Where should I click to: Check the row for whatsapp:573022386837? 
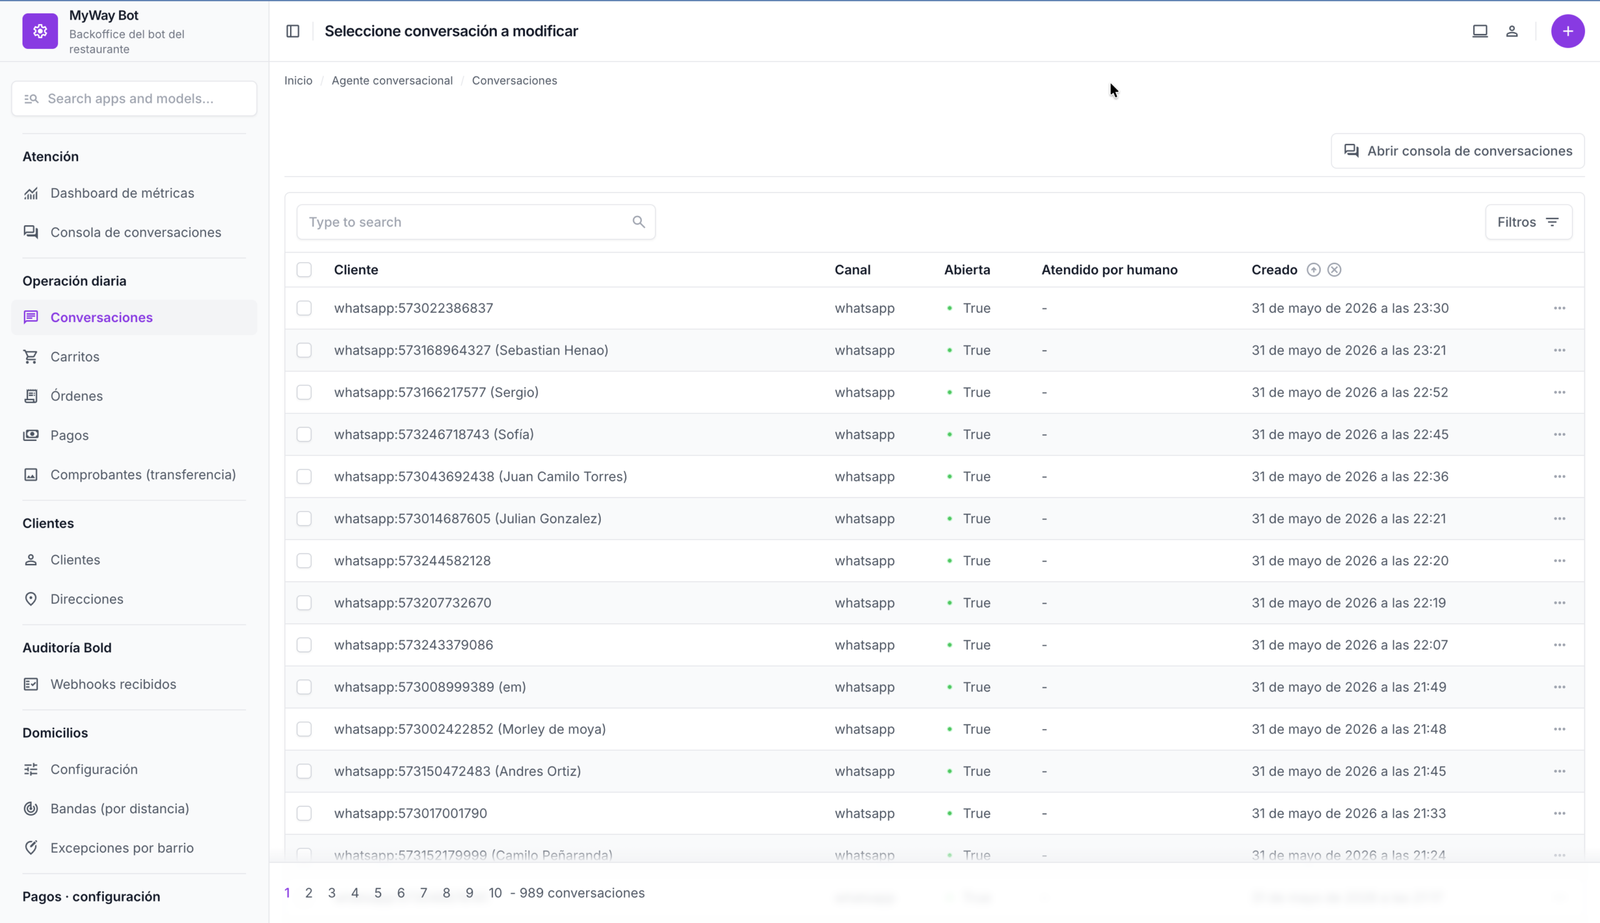304,308
